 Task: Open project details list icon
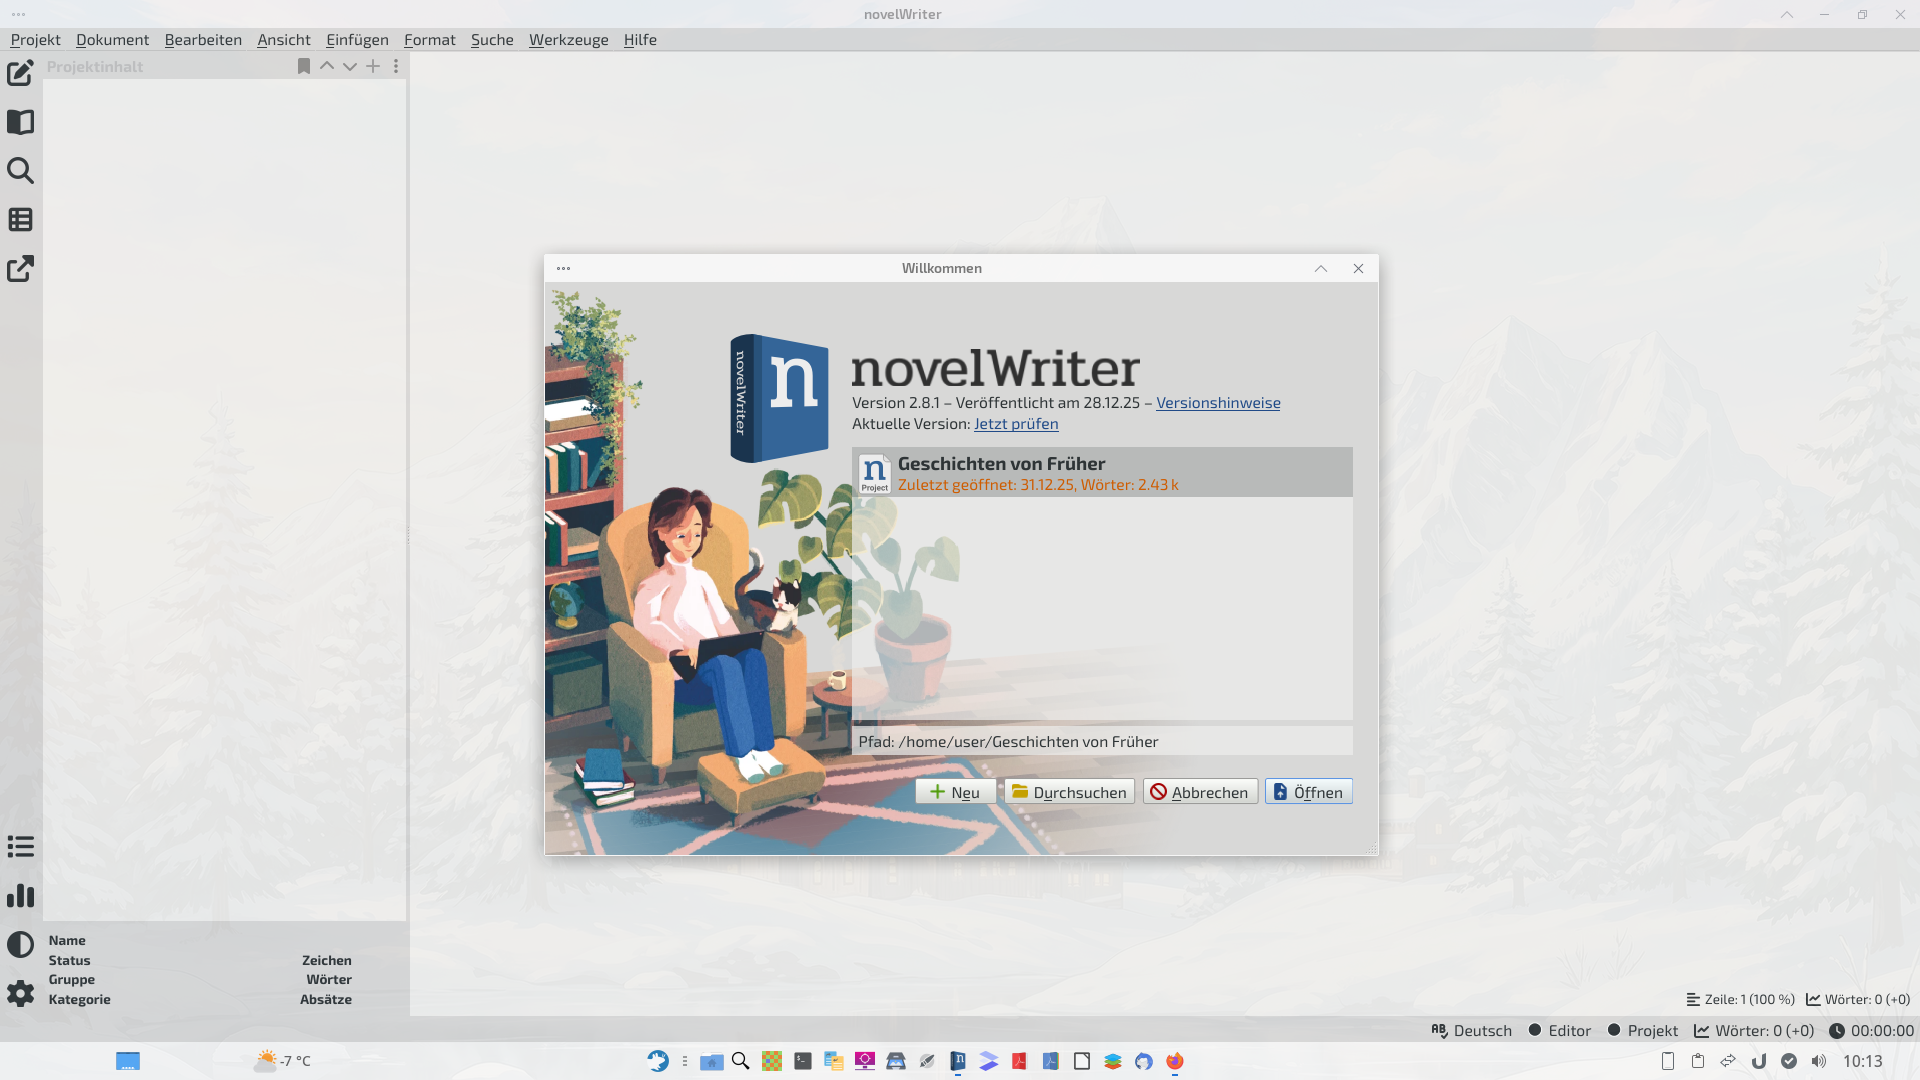(20, 847)
